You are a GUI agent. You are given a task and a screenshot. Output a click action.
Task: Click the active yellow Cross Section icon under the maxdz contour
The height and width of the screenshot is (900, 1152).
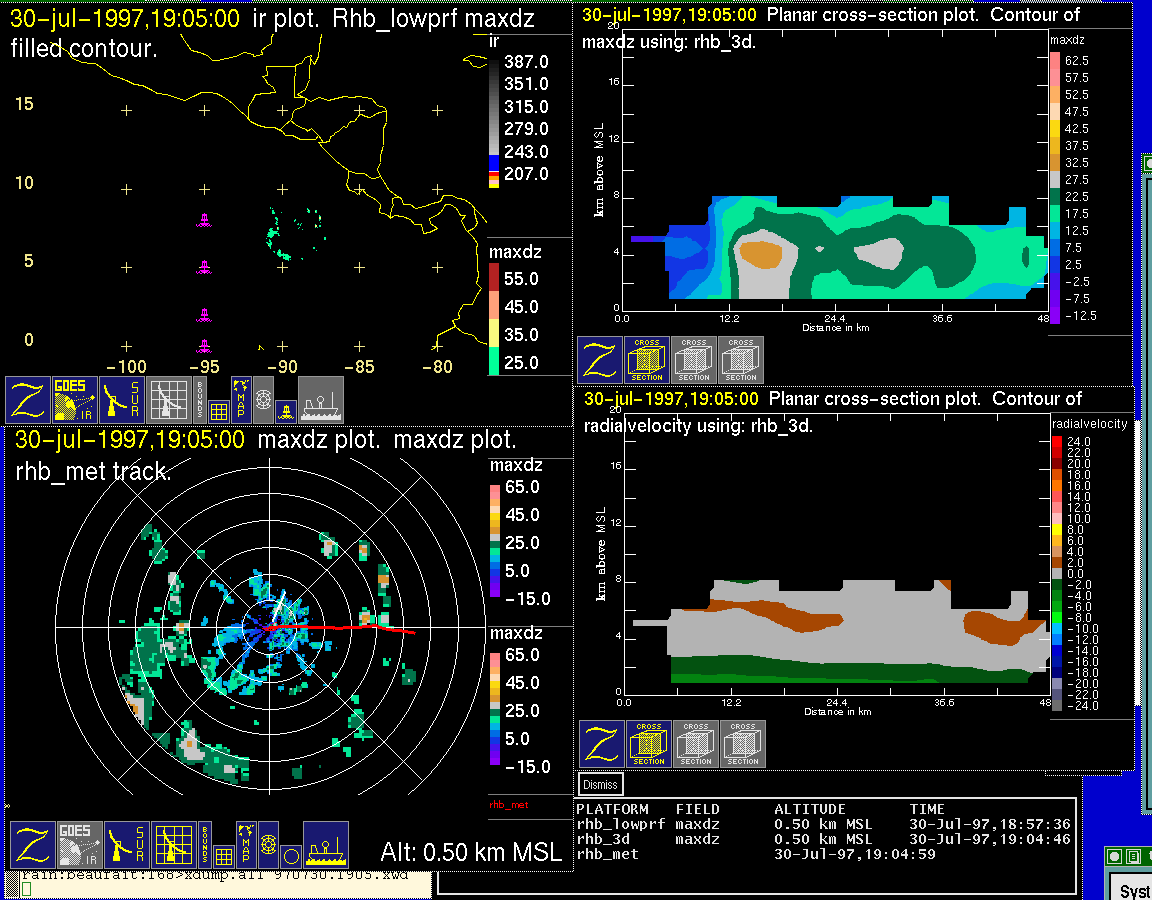647,360
